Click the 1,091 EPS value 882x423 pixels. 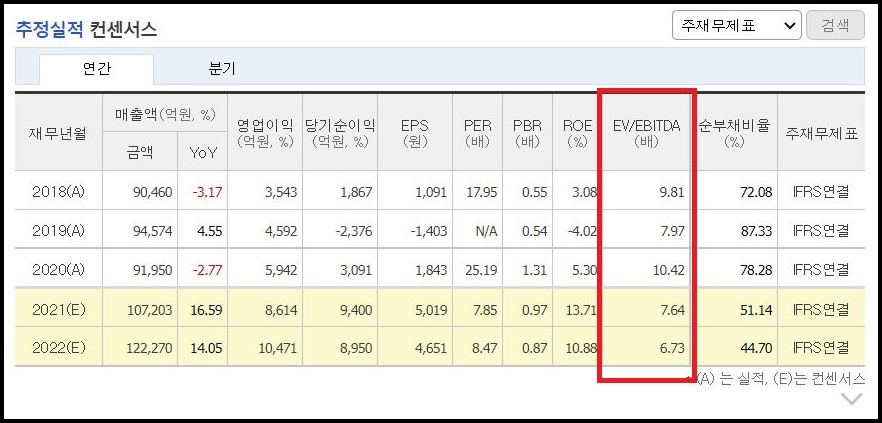[x=430, y=192]
